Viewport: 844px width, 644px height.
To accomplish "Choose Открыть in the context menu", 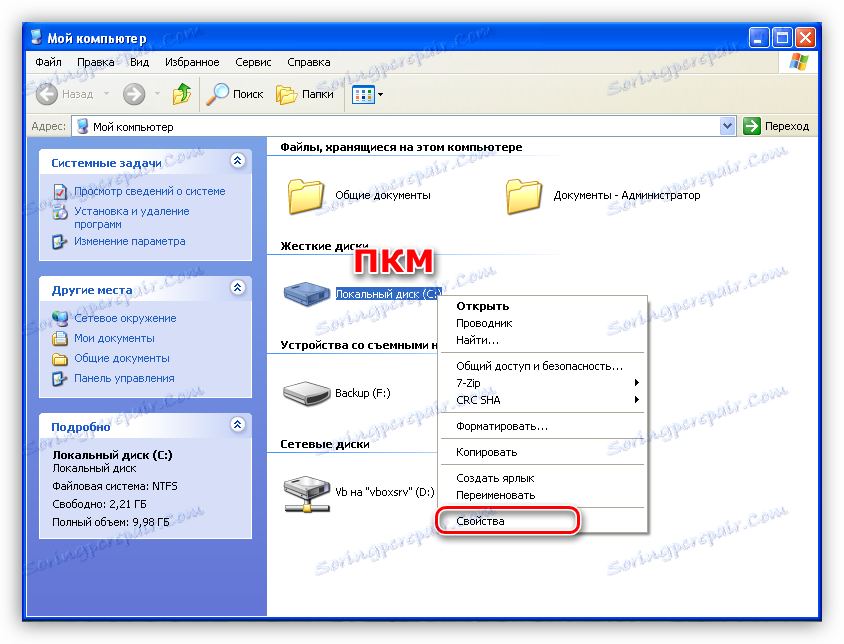I will pos(543,306).
